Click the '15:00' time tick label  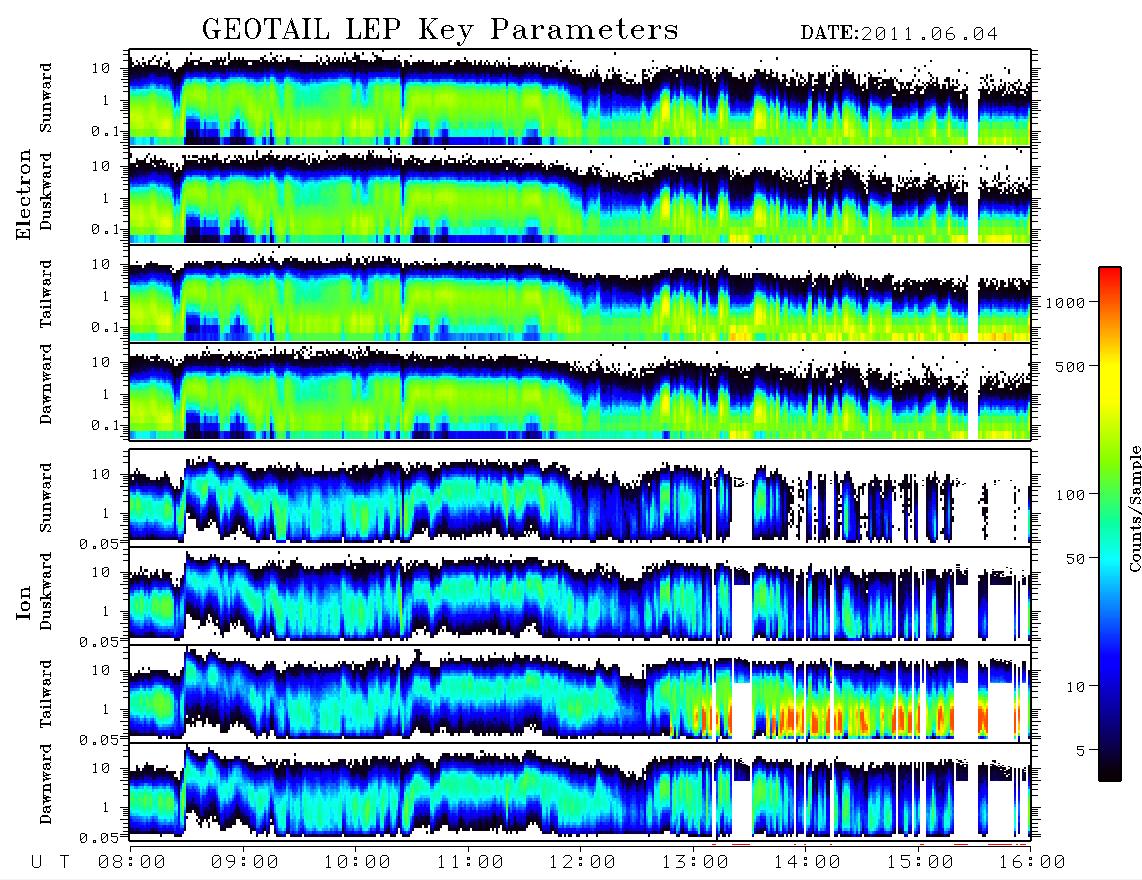(920, 862)
